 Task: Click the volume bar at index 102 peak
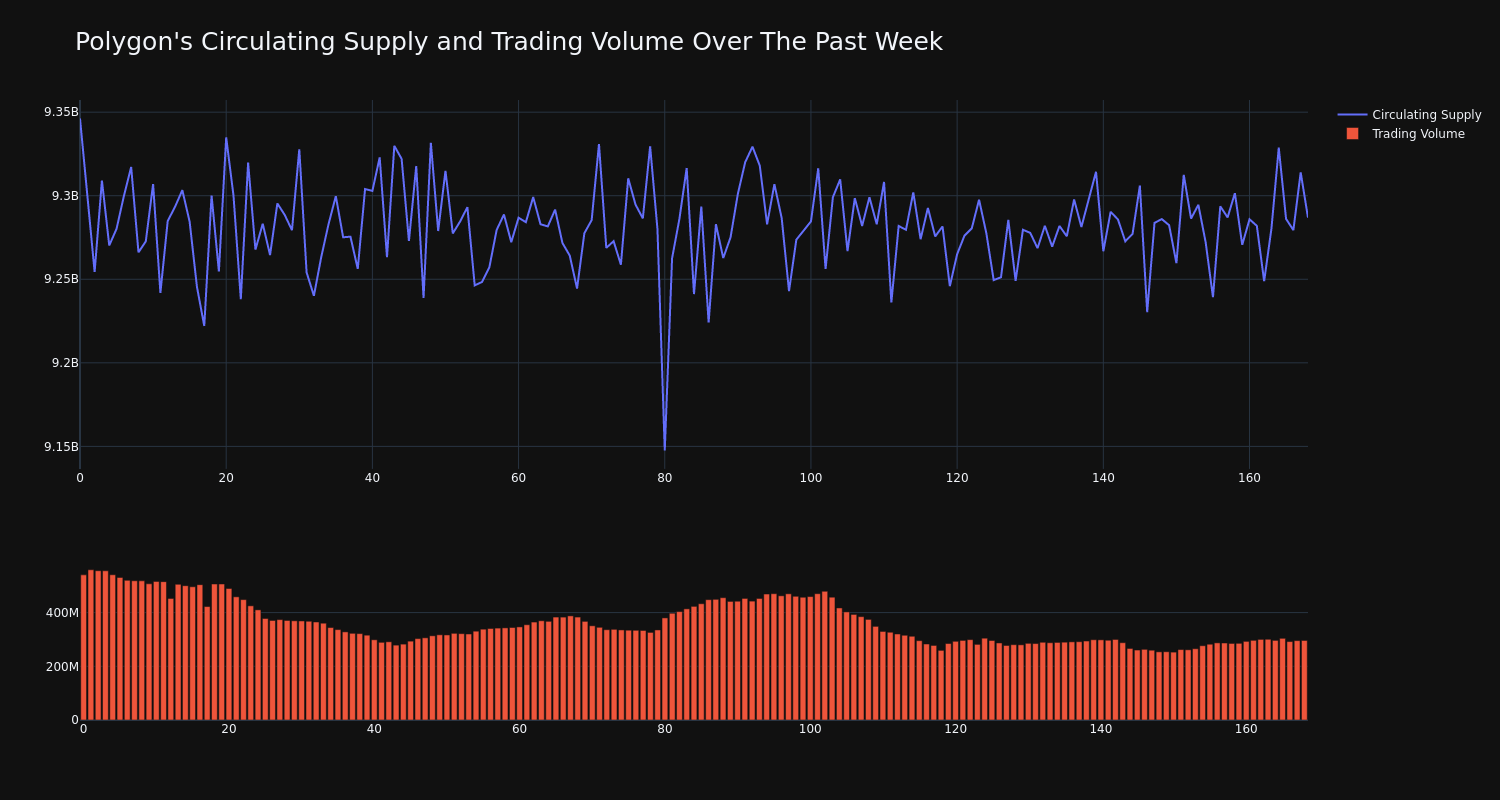point(825,656)
